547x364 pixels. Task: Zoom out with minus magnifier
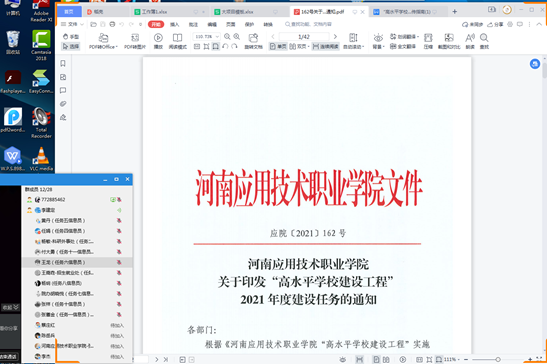[x=227, y=36]
